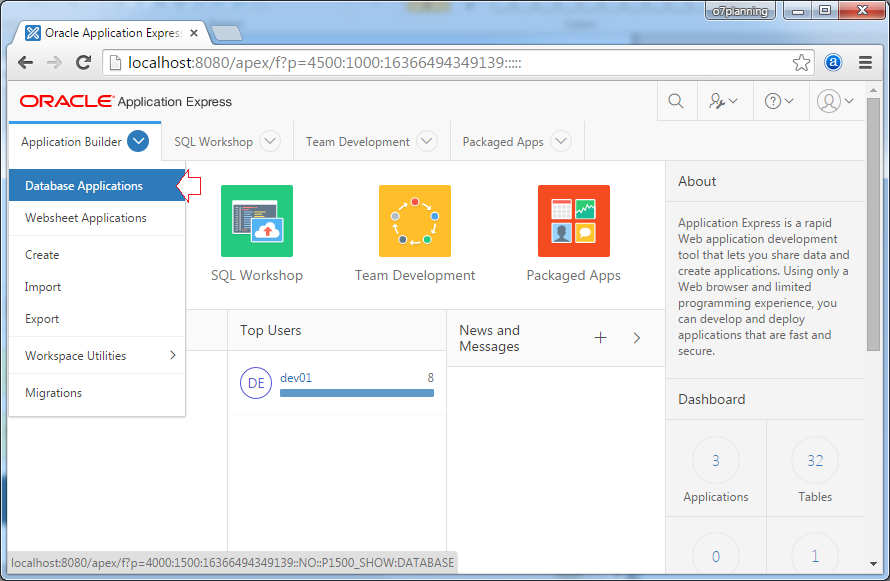
Task: Switch to the Team Development tab
Action: tap(358, 142)
